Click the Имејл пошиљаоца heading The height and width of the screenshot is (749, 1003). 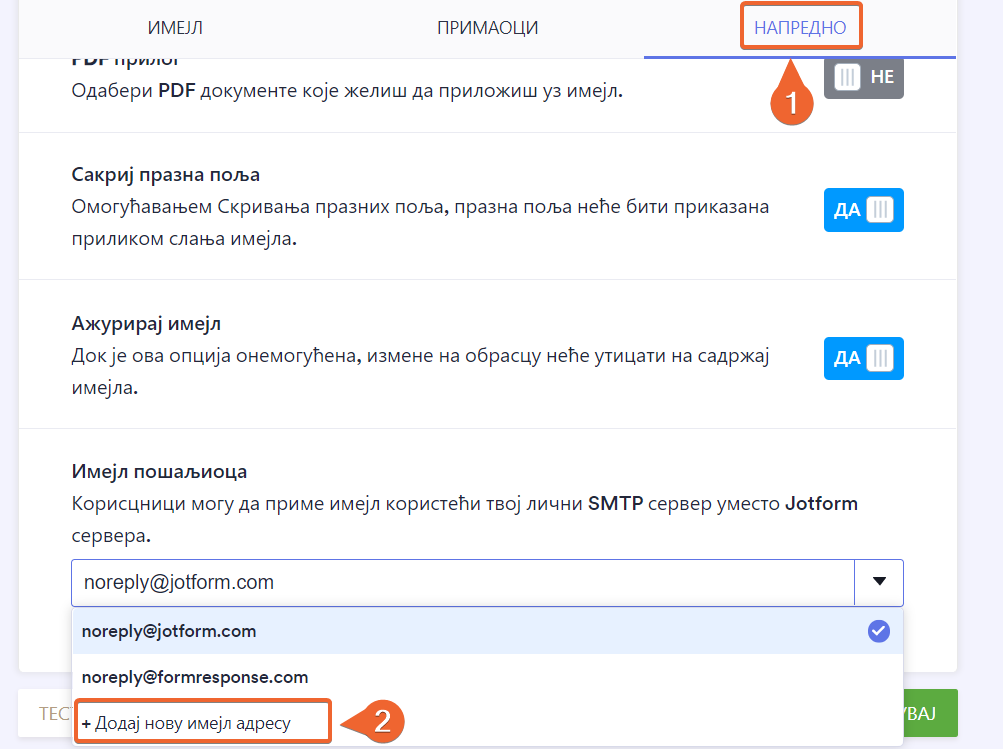tap(159, 471)
